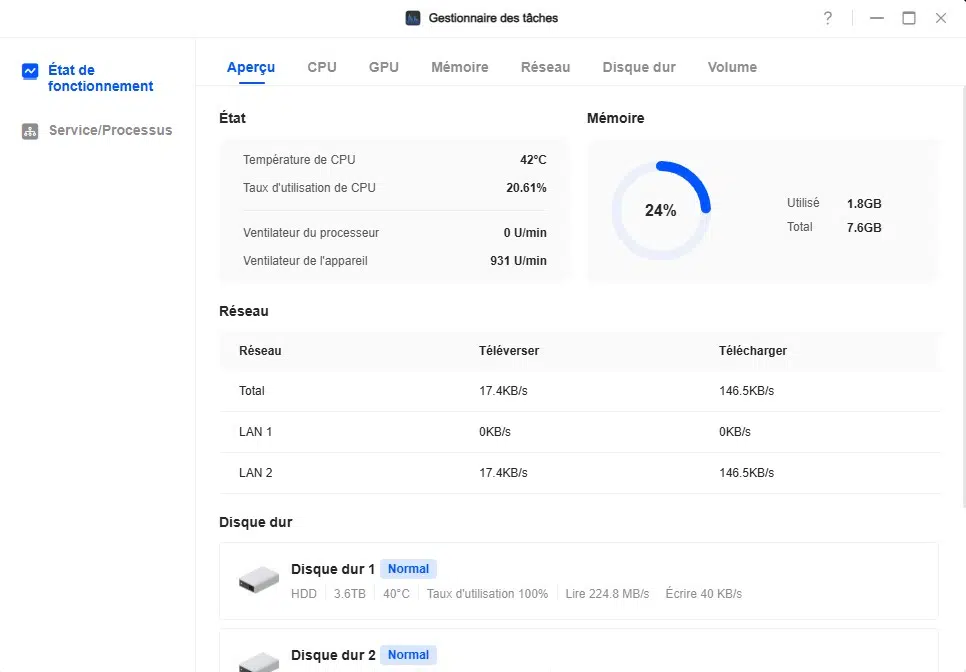This screenshot has width=966, height=672.
Task: Minimize the task manager window
Action: [877, 18]
